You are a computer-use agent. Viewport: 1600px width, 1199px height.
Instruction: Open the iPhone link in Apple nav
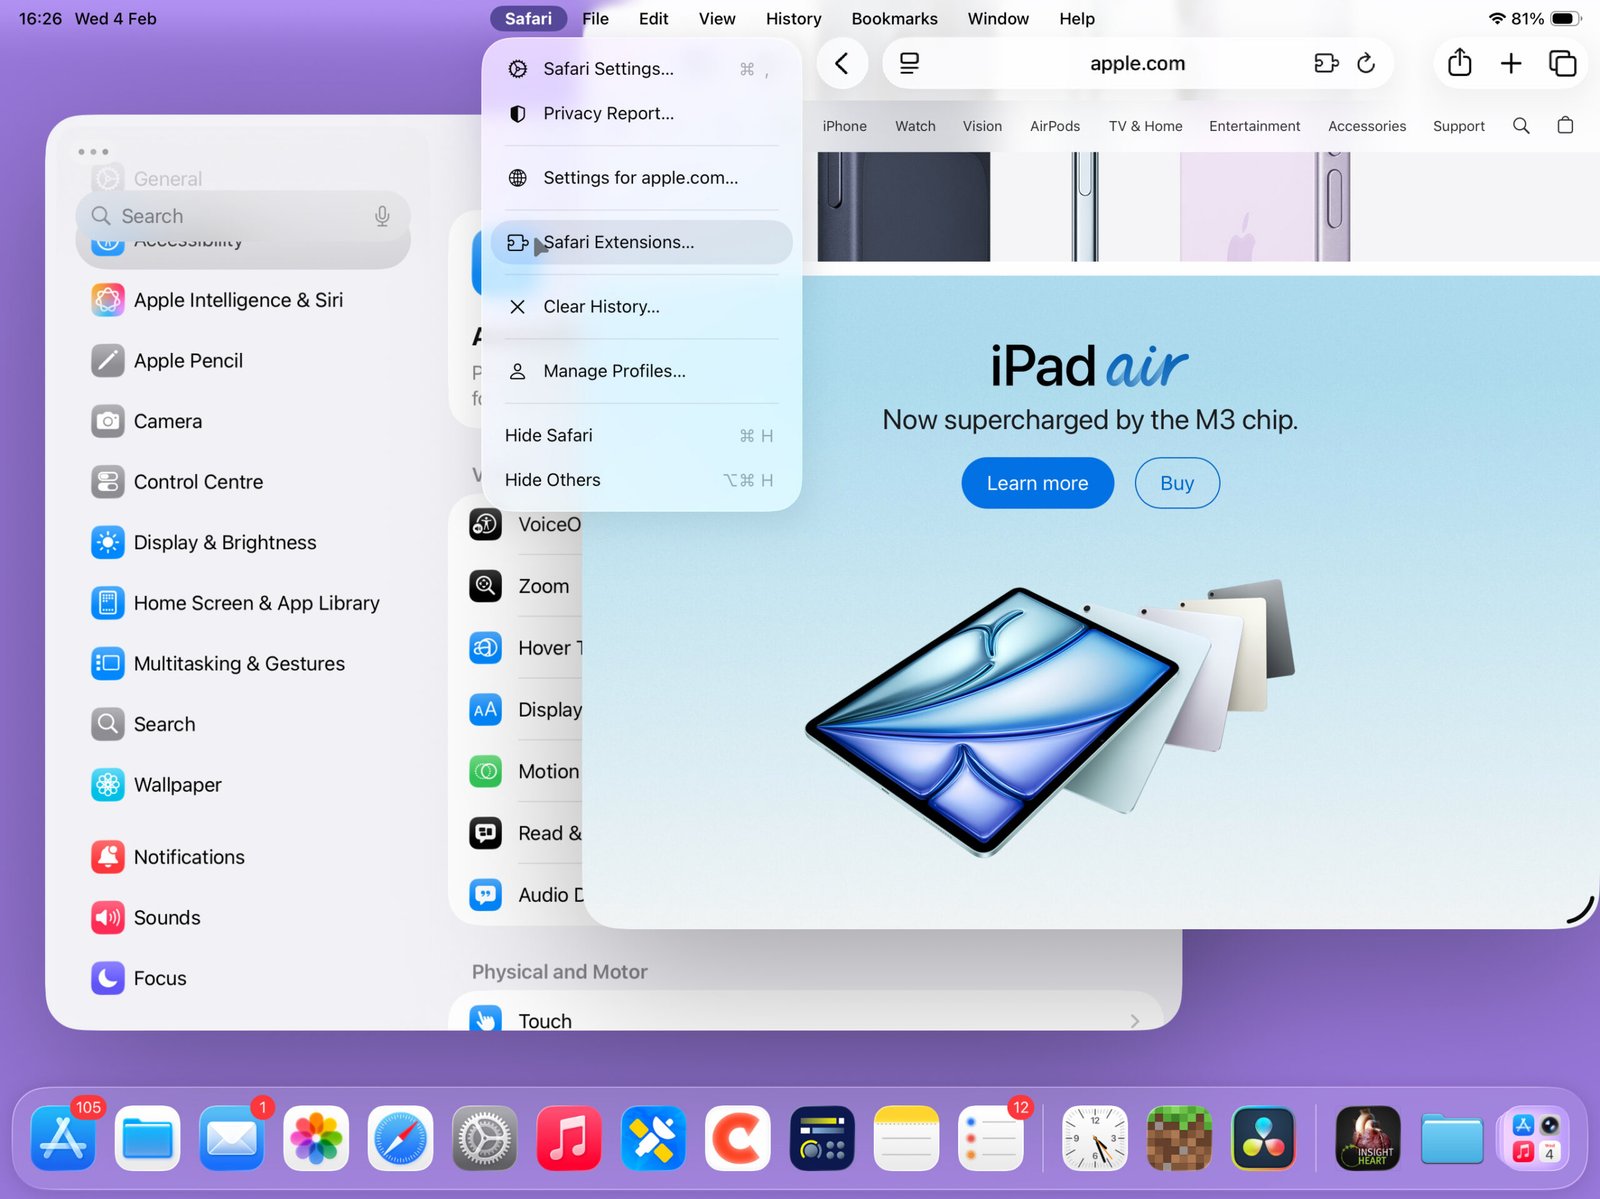pos(844,126)
